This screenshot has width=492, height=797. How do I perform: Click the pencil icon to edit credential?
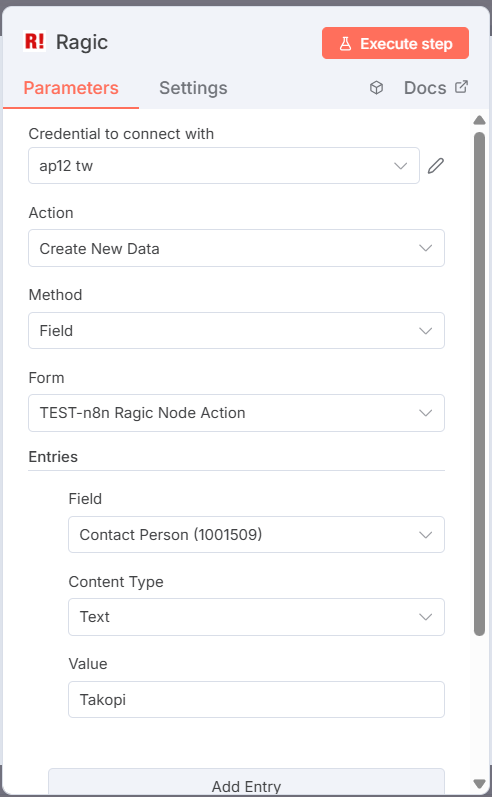click(x=436, y=166)
